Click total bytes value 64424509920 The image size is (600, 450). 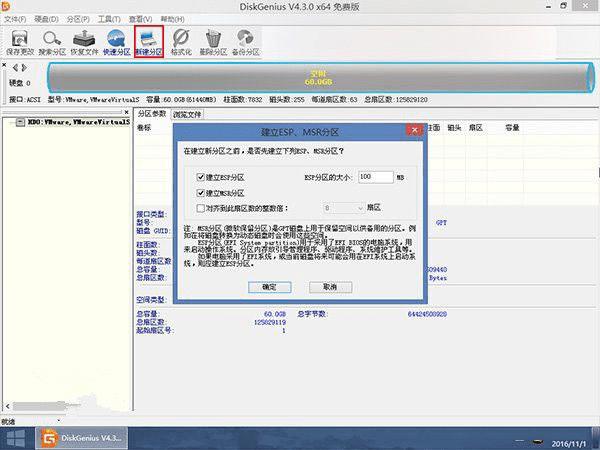pyautogui.click(x=427, y=314)
